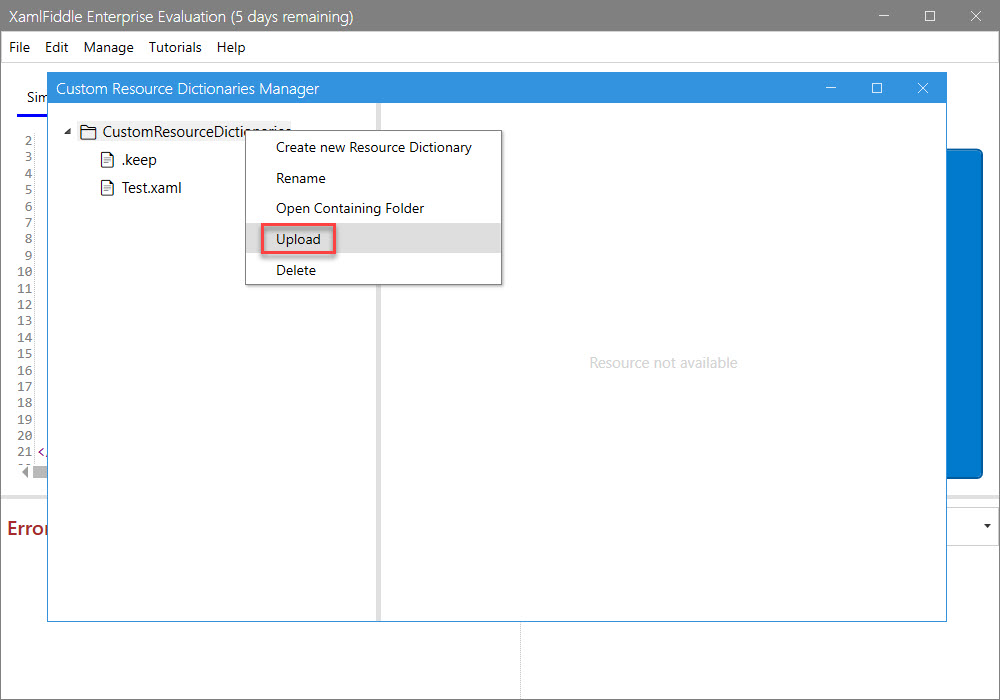Viewport: 1000px width, 700px height.
Task: Minimize the Custom Resource Dictionaries Manager
Action: 830,88
